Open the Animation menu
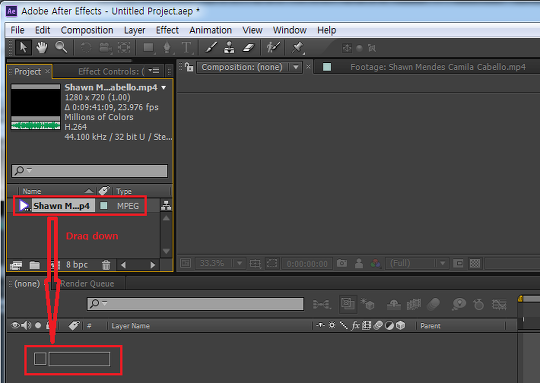Image resolution: width=540 pixels, height=383 pixels. (210, 30)
